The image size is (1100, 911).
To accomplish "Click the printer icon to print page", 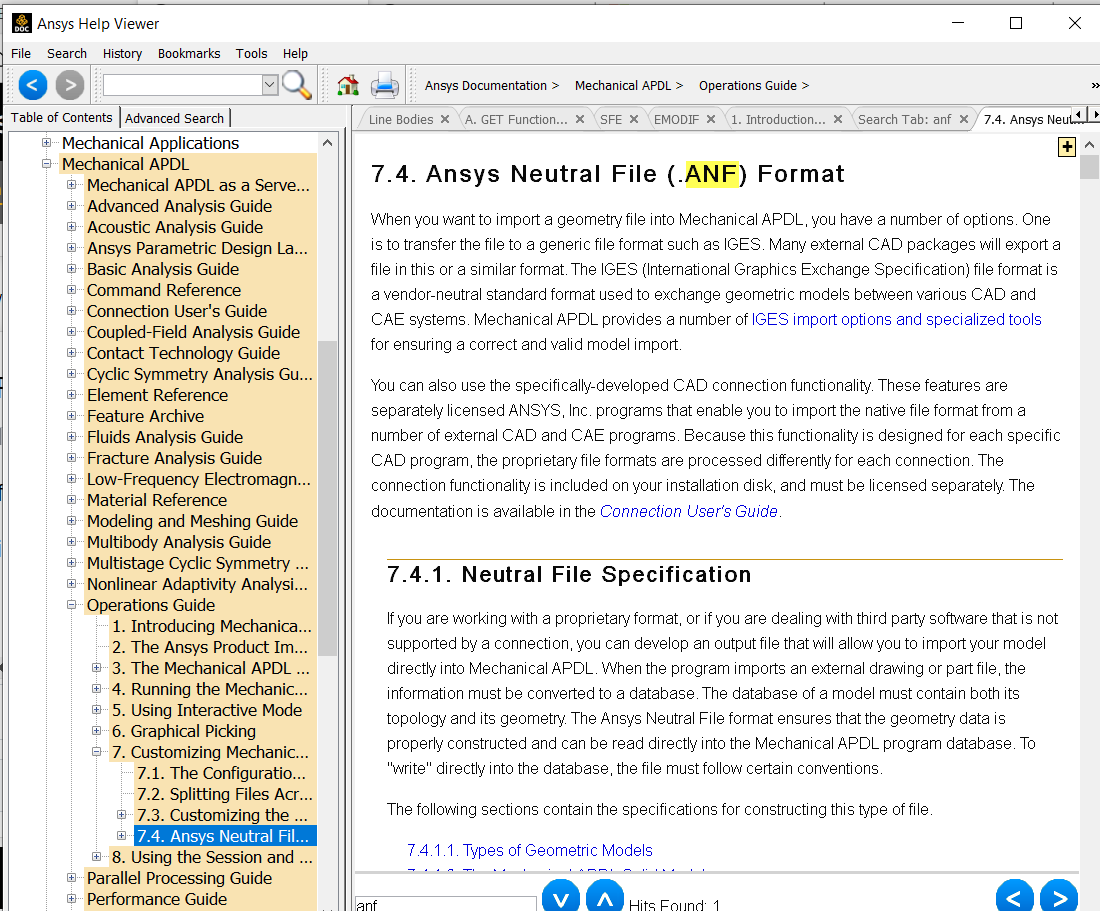I will tap(385, 86).
